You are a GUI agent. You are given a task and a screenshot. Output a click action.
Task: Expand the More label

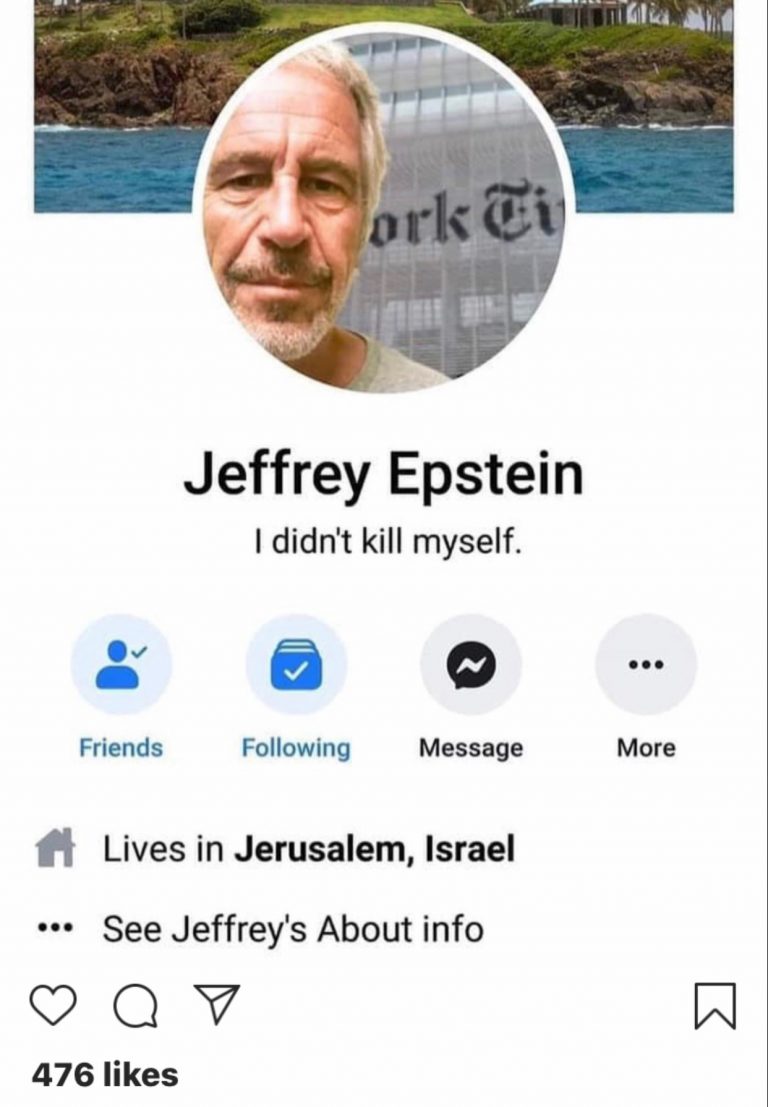pyautogui.click(x=646, y=748)
